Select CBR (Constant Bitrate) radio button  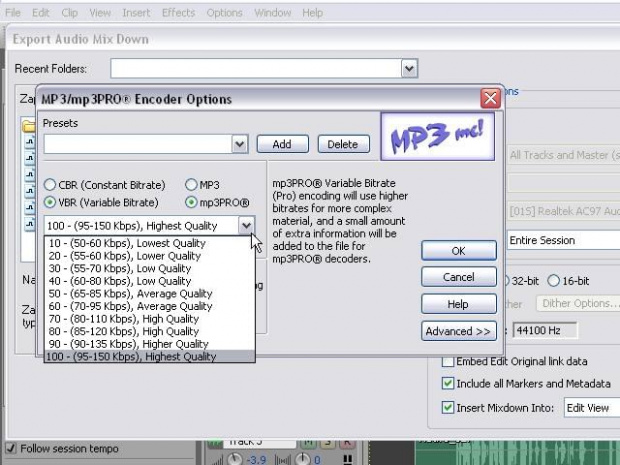50,185
